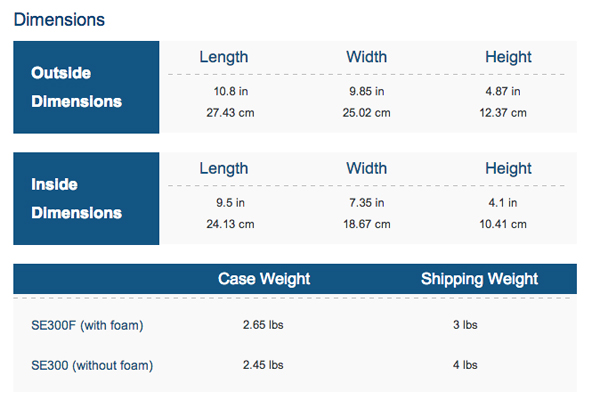600x400 pixels.
Task: Click the Dimensions section heading
Action: (59, 19)
